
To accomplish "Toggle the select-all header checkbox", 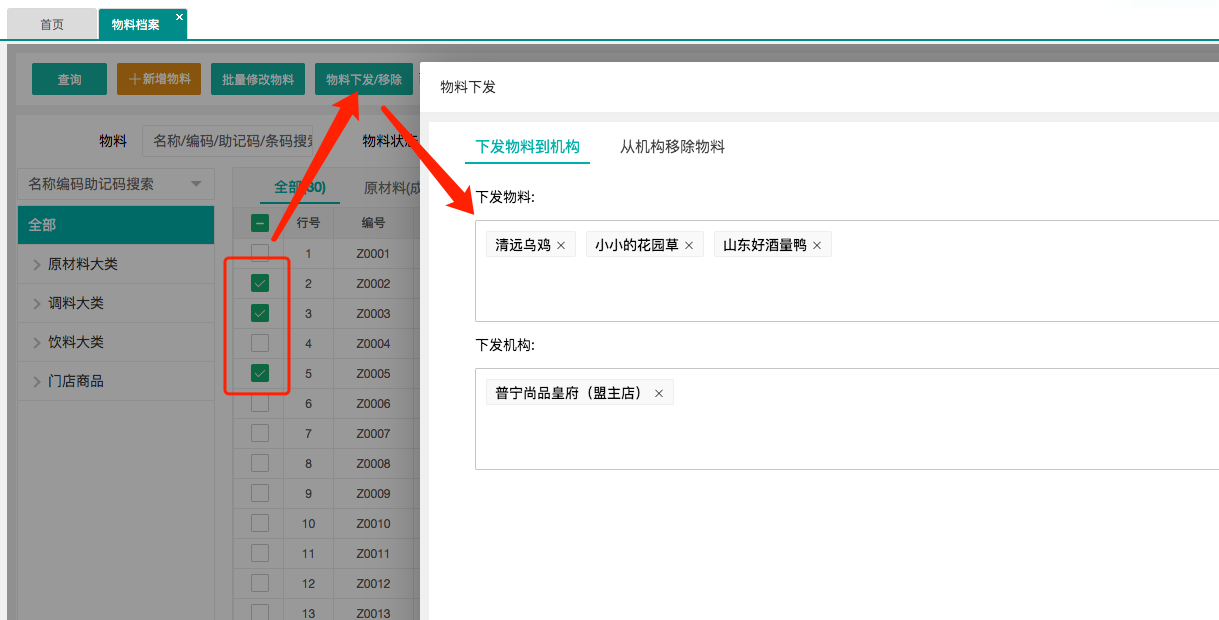I will 259,223.
